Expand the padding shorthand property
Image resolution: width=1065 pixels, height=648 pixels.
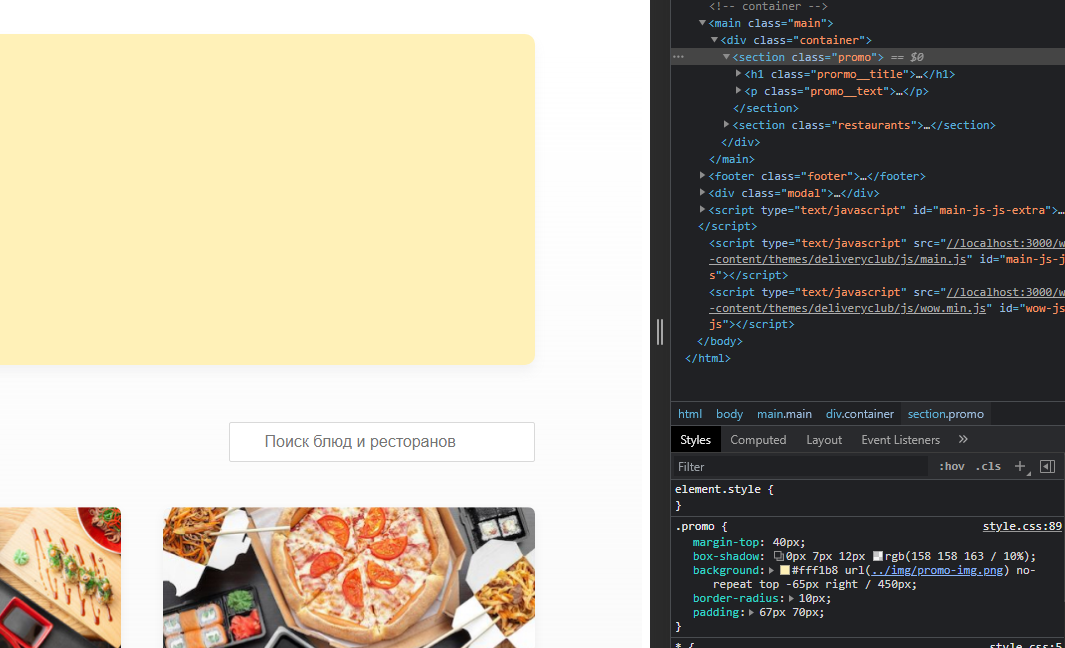[x=751, y=612]
